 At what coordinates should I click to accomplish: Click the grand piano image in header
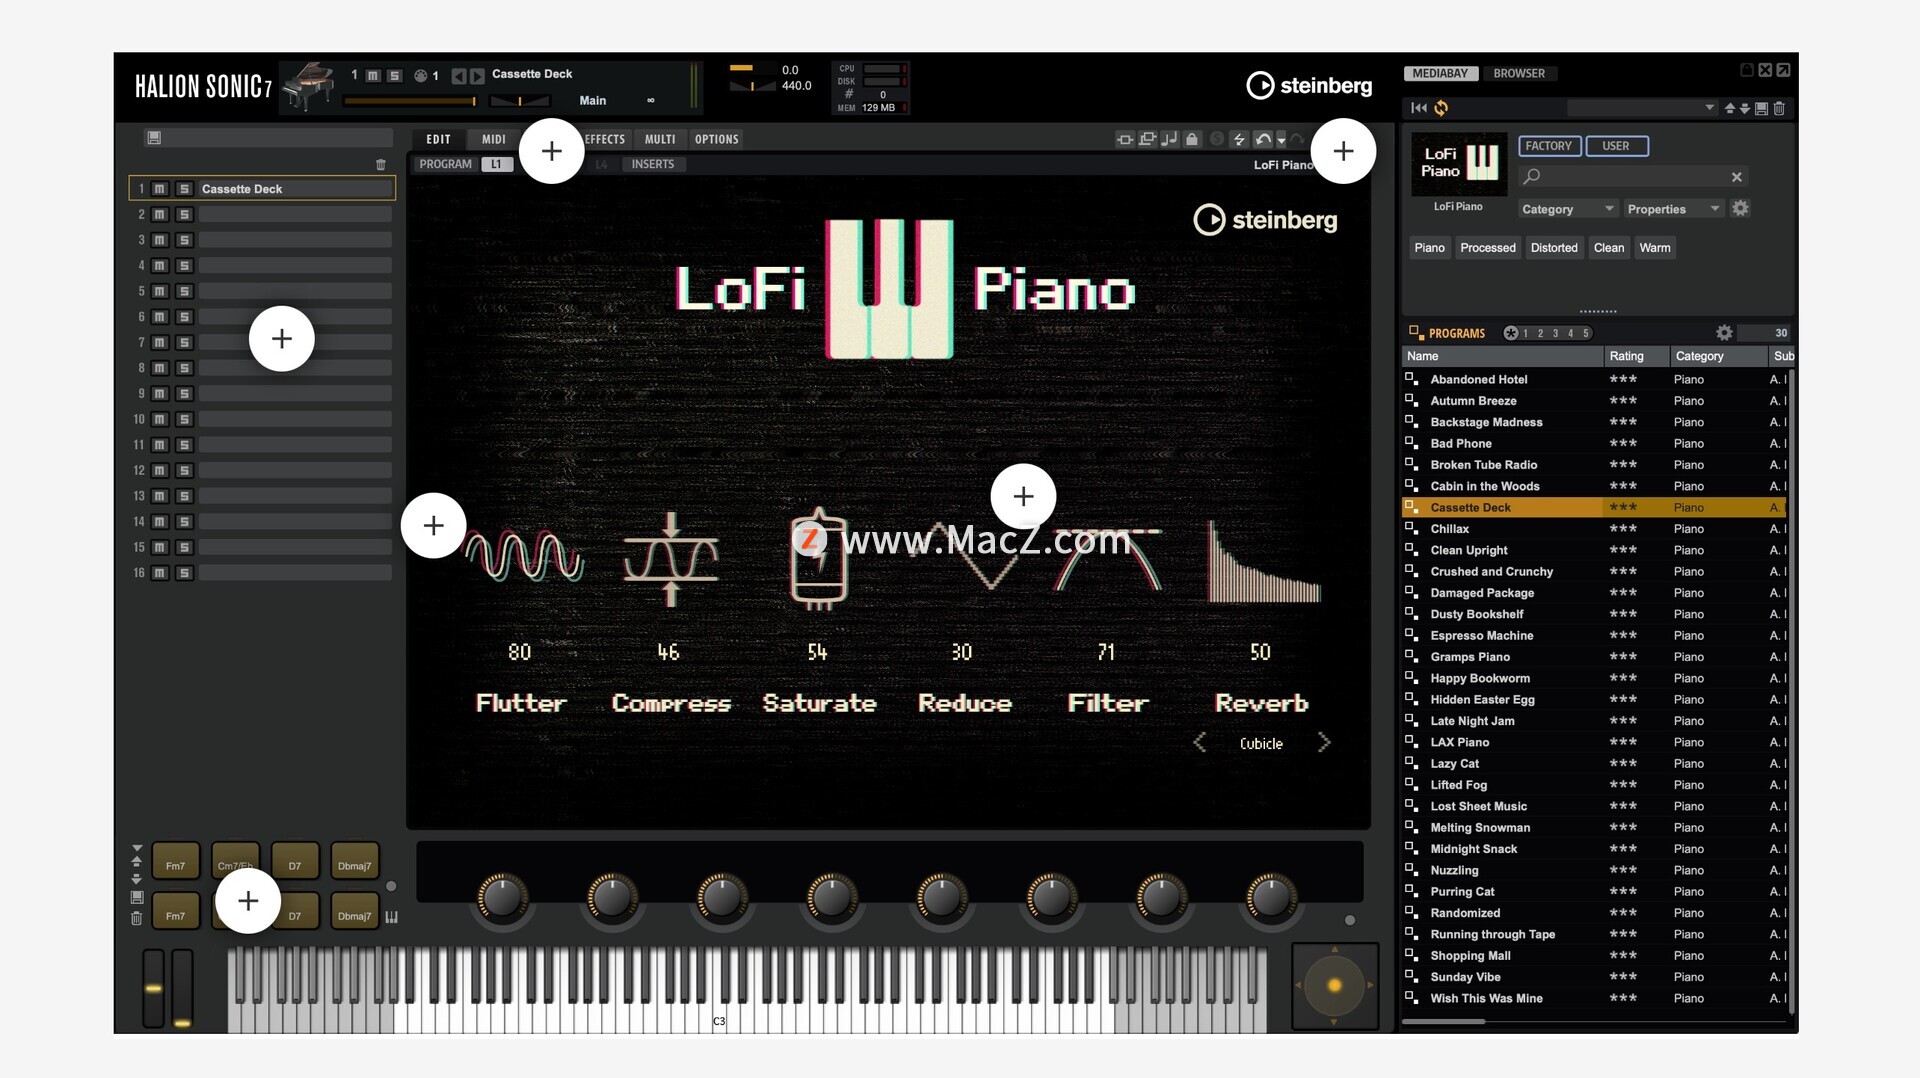[x=309, y=87]
